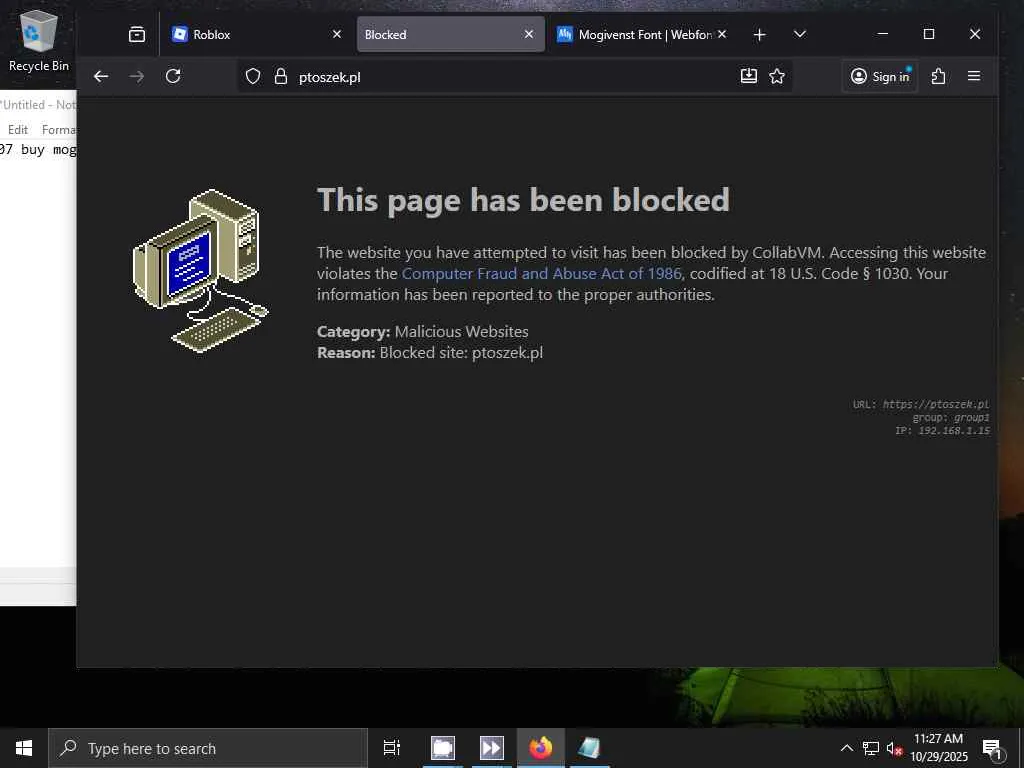Expand the list all tabs chevron

pos(799,34)
